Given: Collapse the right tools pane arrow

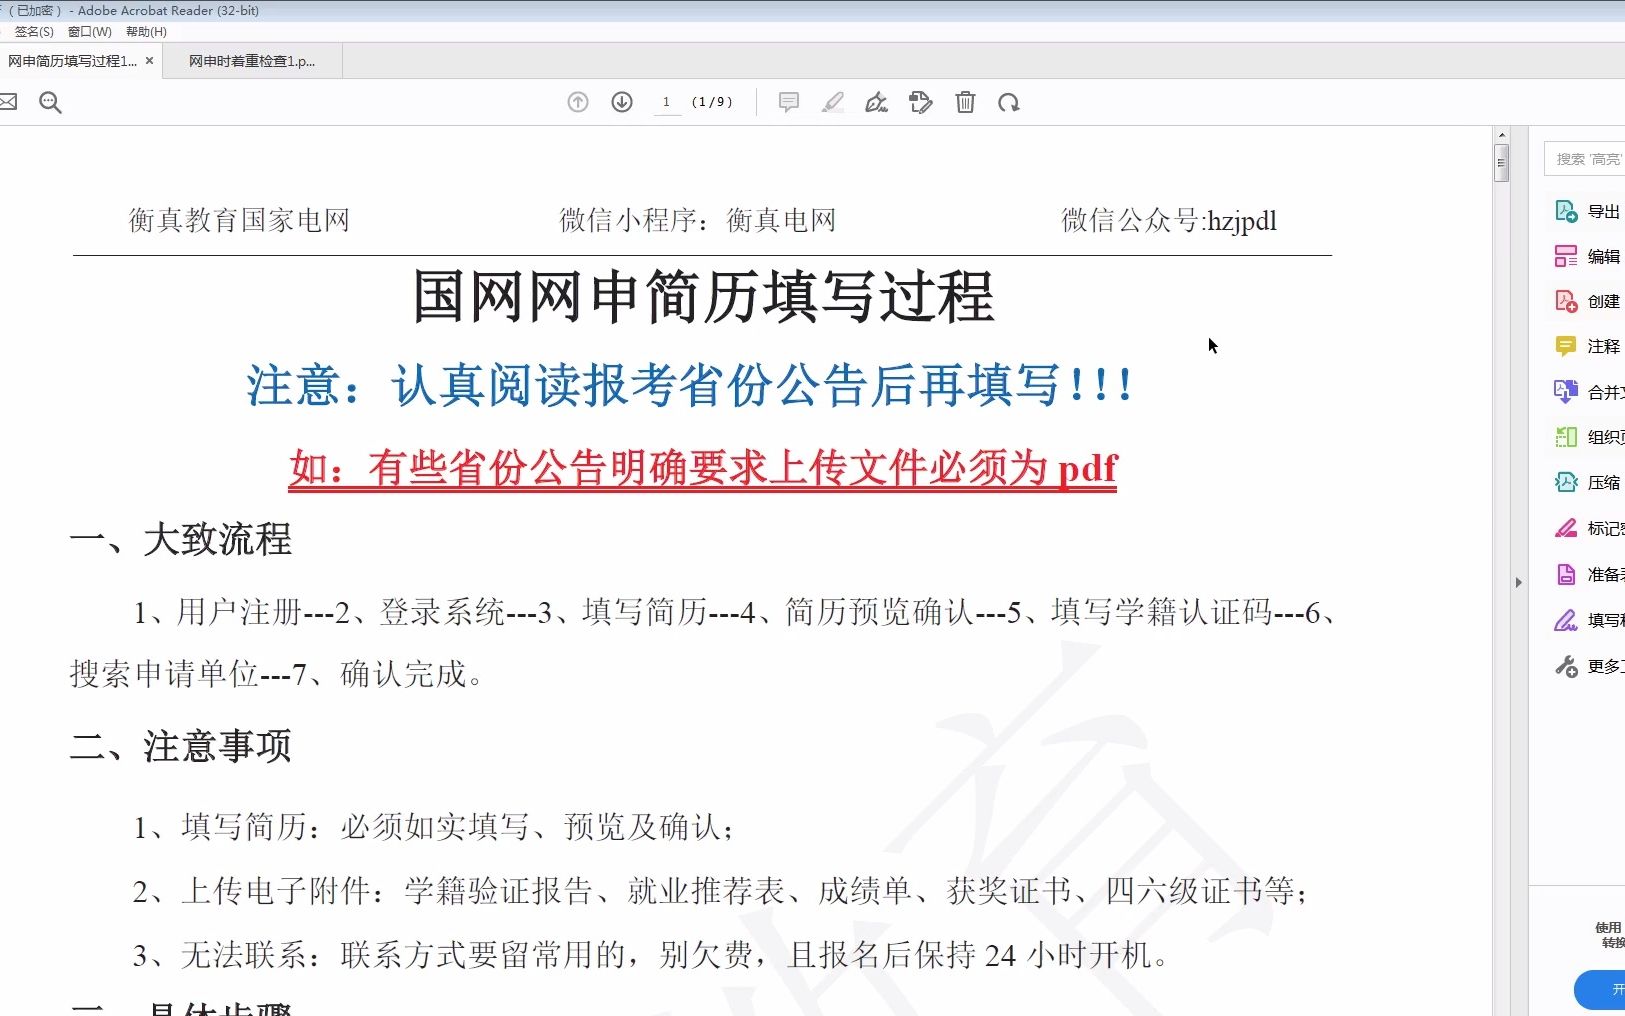Looking at the screenshot, I should click(1518, 582).
